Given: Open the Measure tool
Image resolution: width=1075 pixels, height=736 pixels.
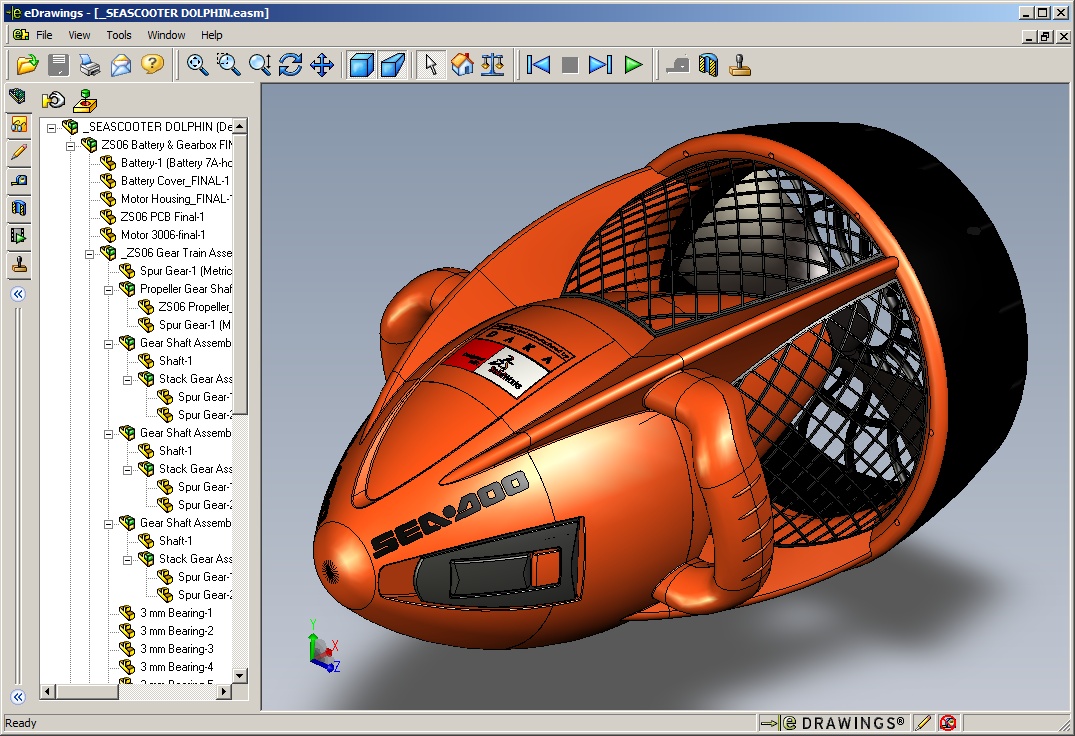Looking at the screenshot, I should pyautogui.click(x=677, y=65).
